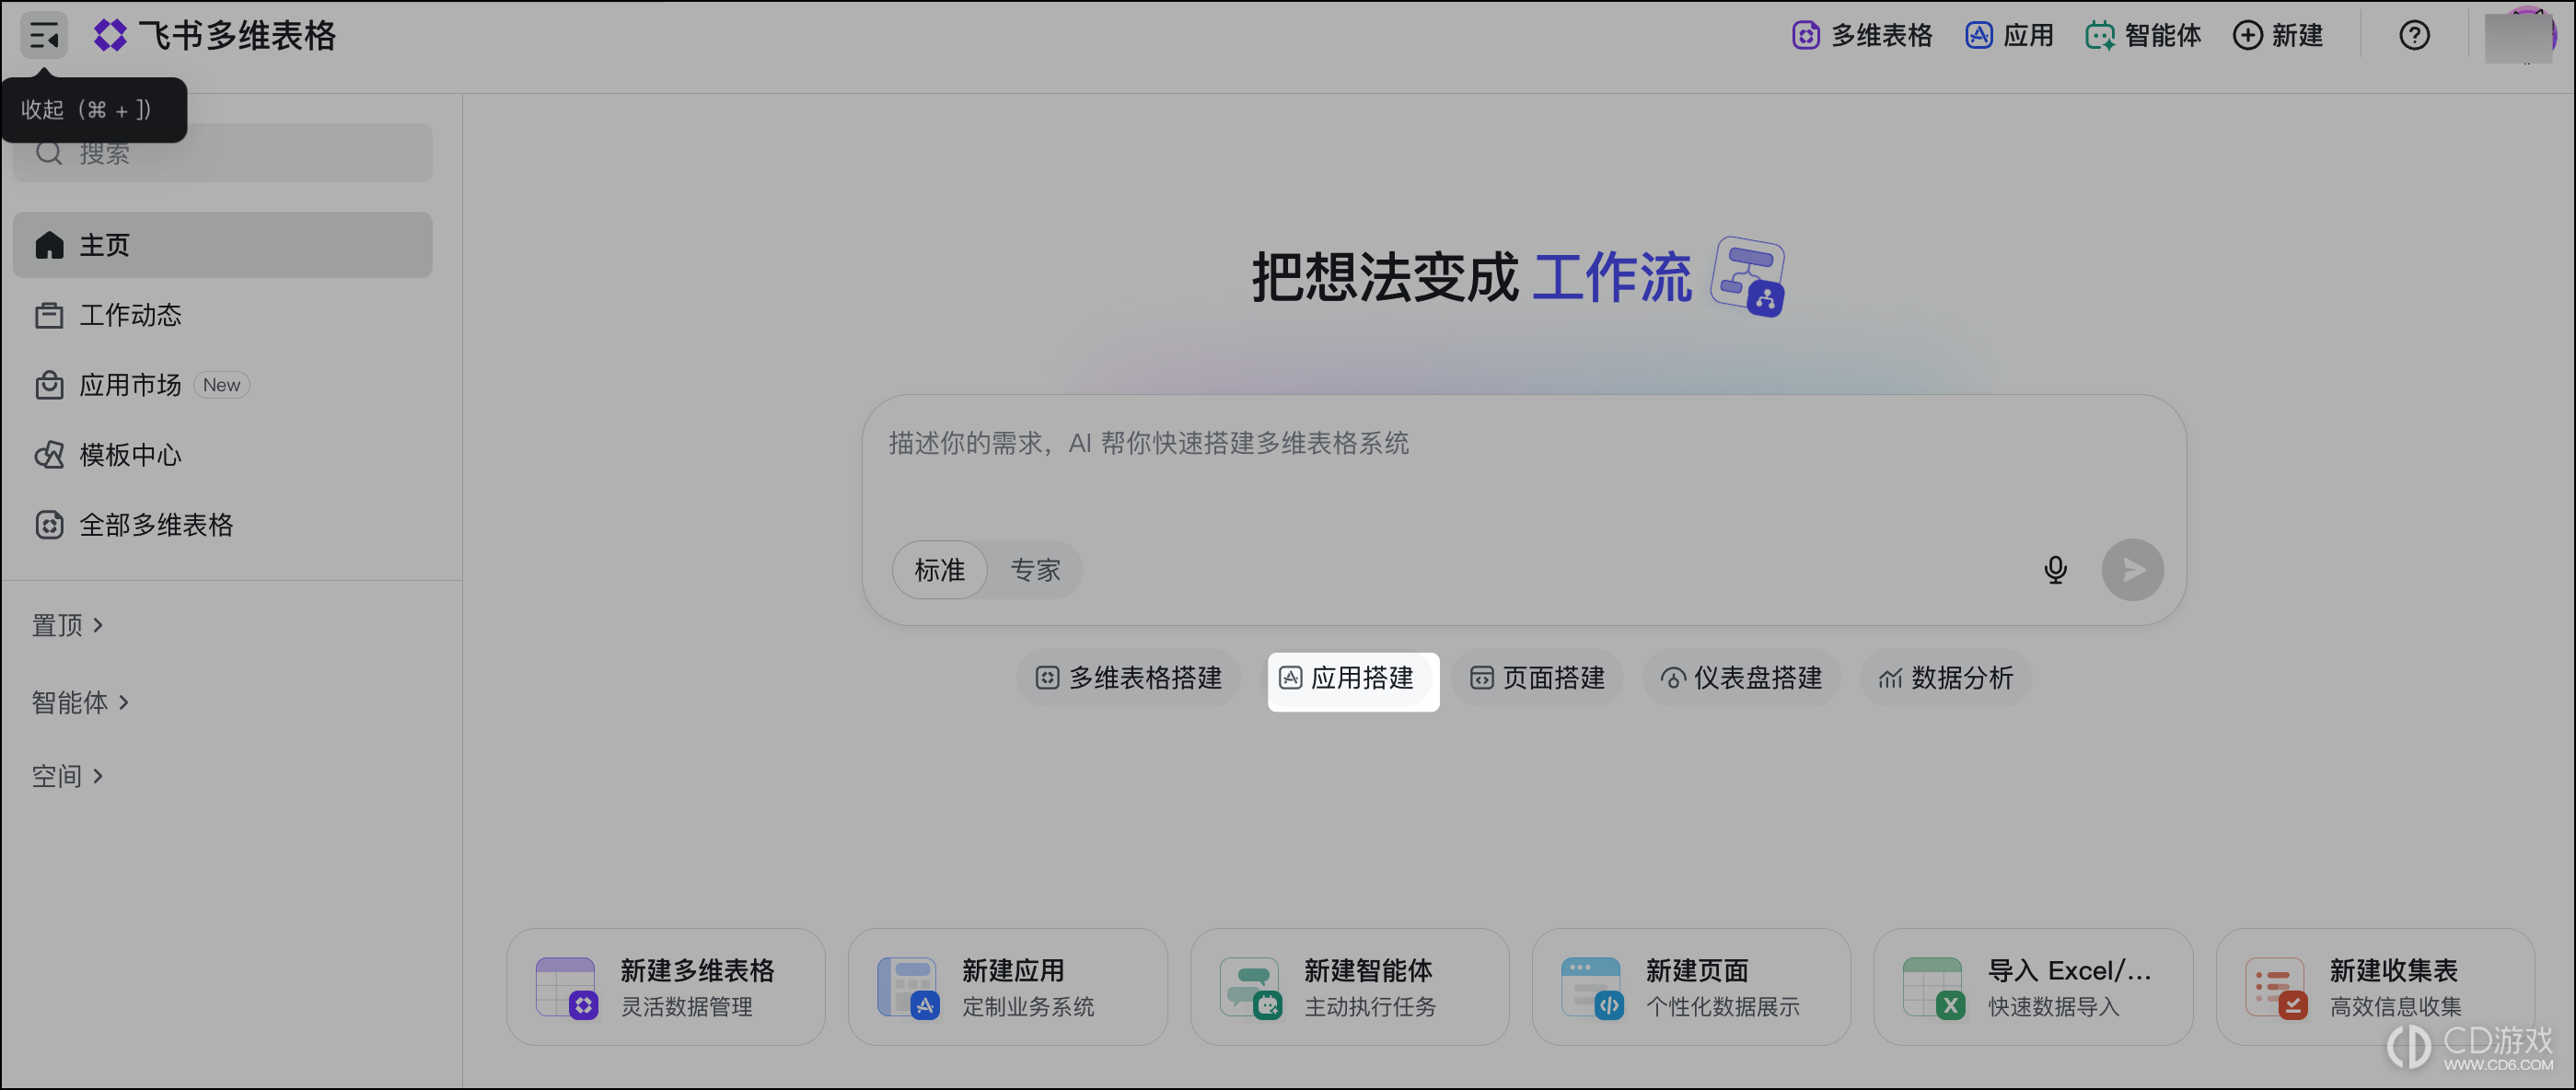Viewport: 2576px width, 1090px height.
Task: Click 导入 Excel card
Action: click(2034, 987)
